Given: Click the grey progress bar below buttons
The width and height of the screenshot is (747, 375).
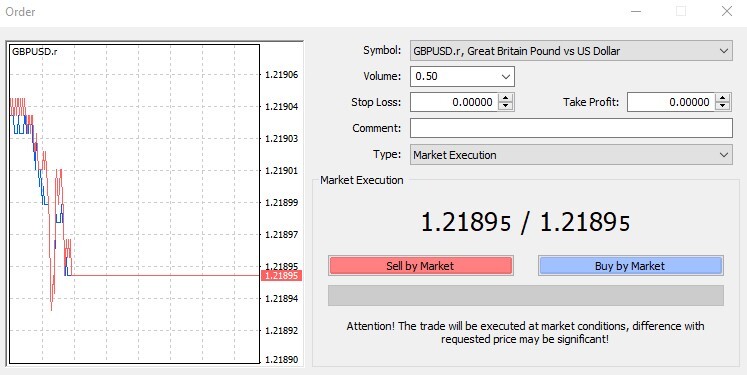Looking at the screenshot, I should pos(525,295).
